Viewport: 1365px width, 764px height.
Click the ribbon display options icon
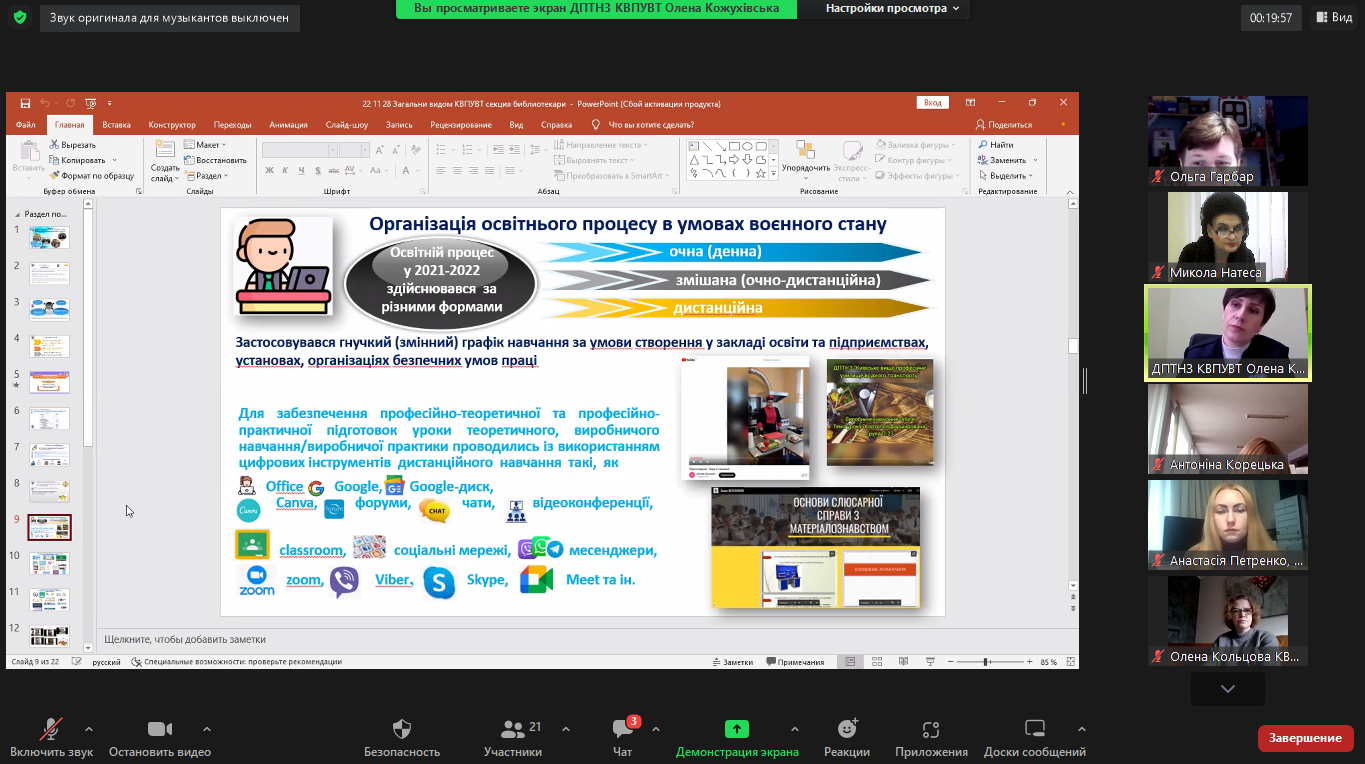970,103
